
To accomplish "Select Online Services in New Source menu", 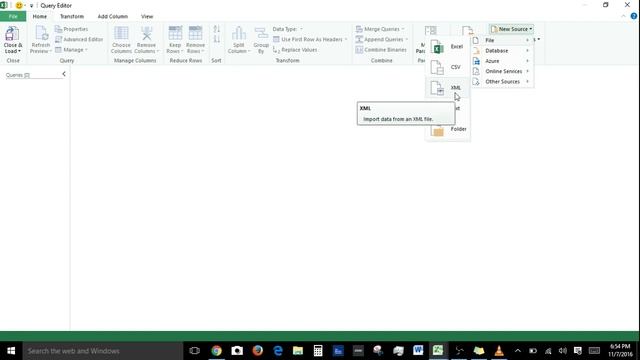I will [502, 71].
